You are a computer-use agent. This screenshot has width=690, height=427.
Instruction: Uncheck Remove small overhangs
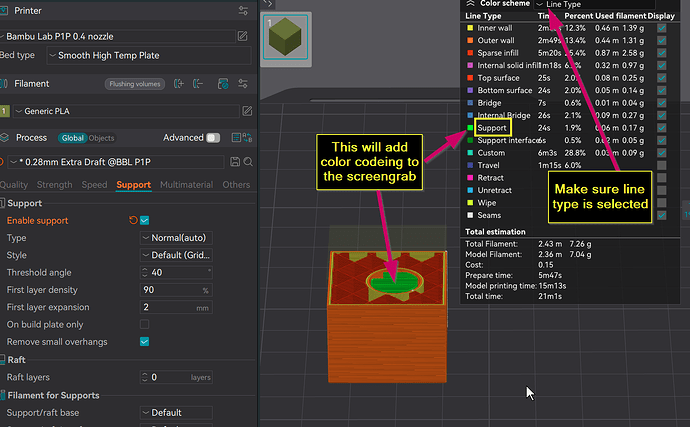click(144, 342)
